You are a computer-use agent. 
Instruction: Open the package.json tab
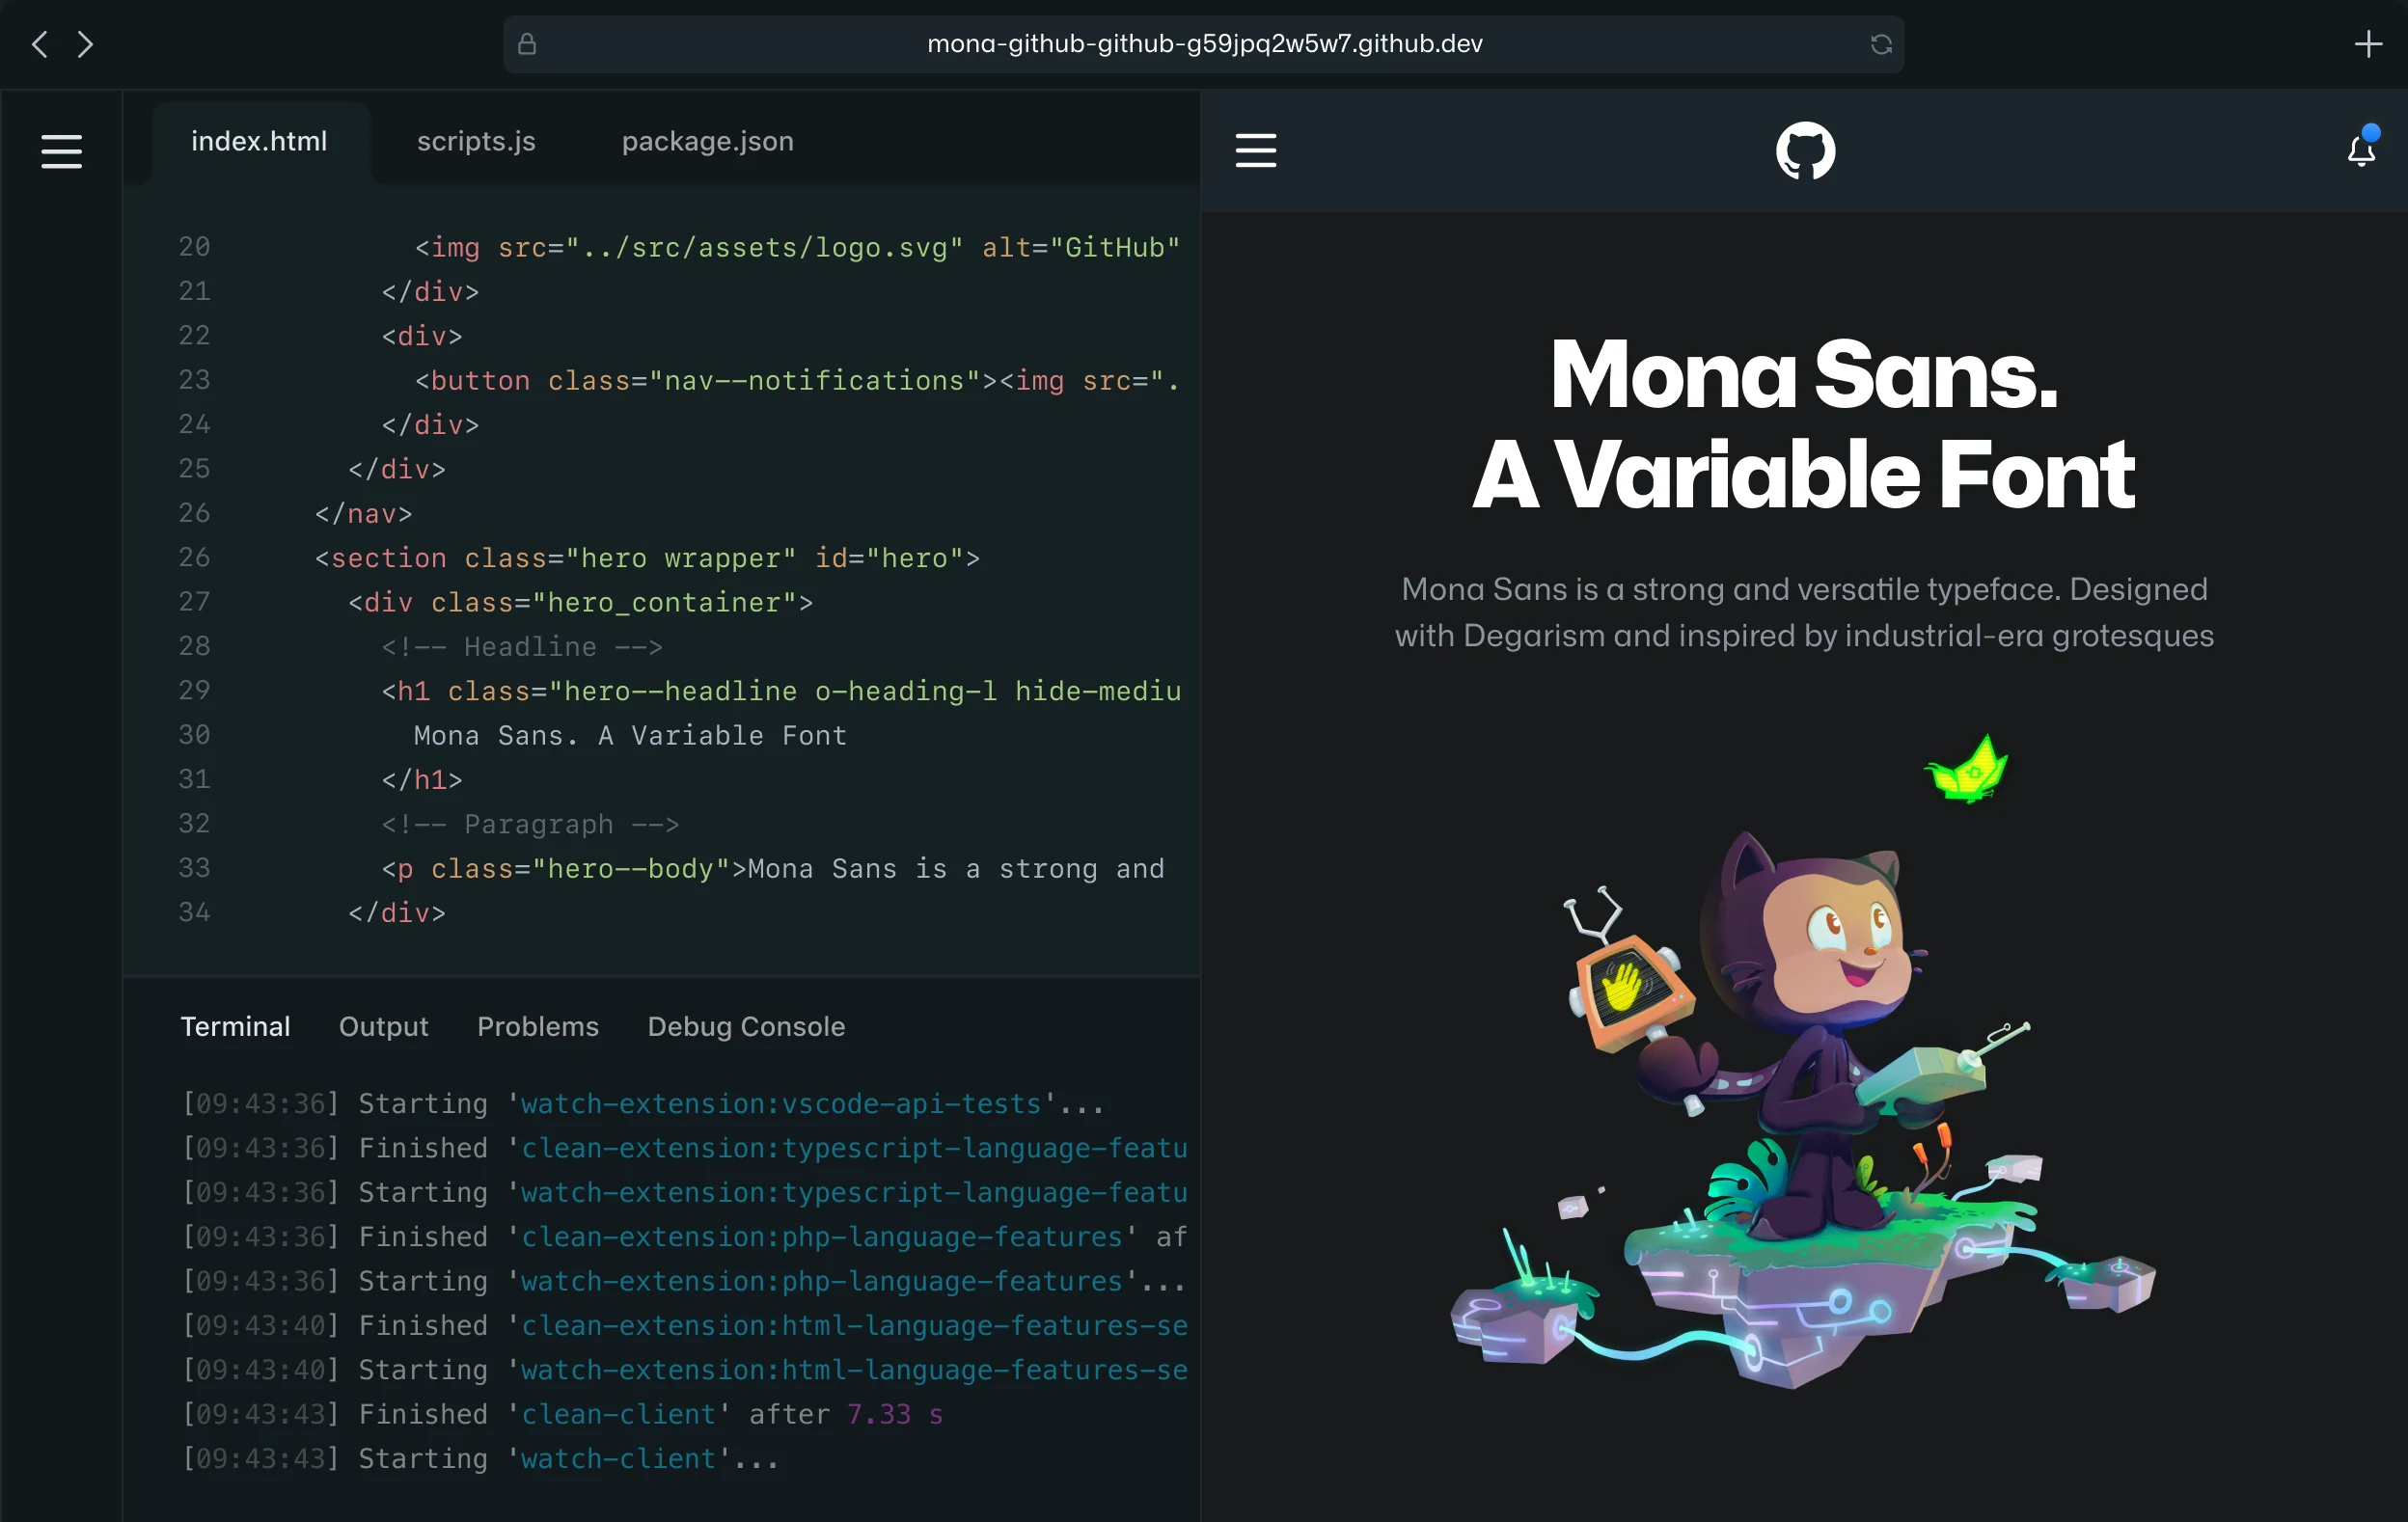tap(707, 141)
